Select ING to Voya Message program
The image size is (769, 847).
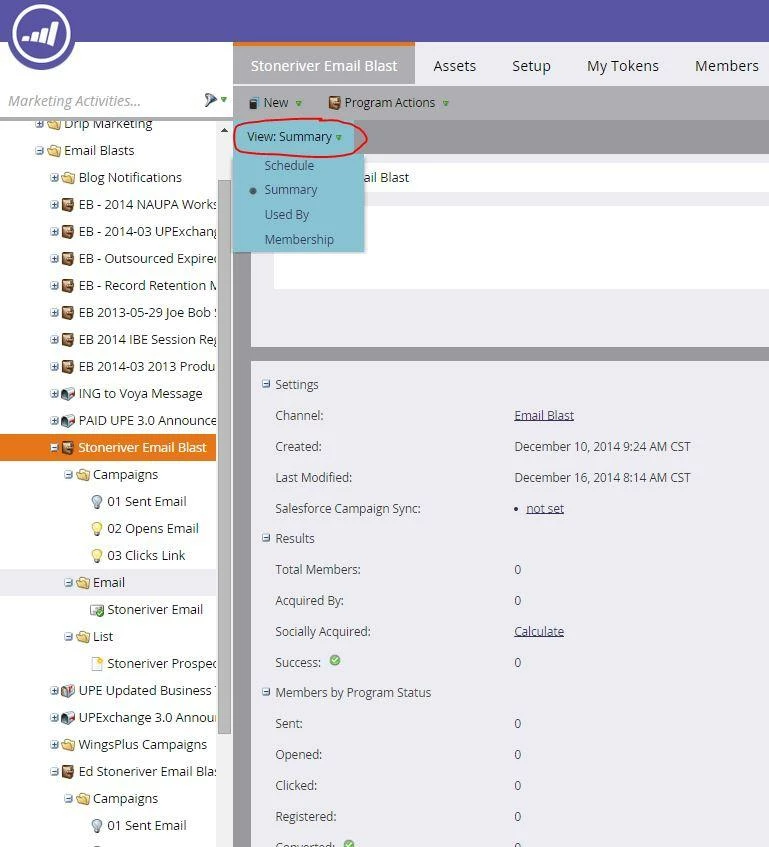140,394
